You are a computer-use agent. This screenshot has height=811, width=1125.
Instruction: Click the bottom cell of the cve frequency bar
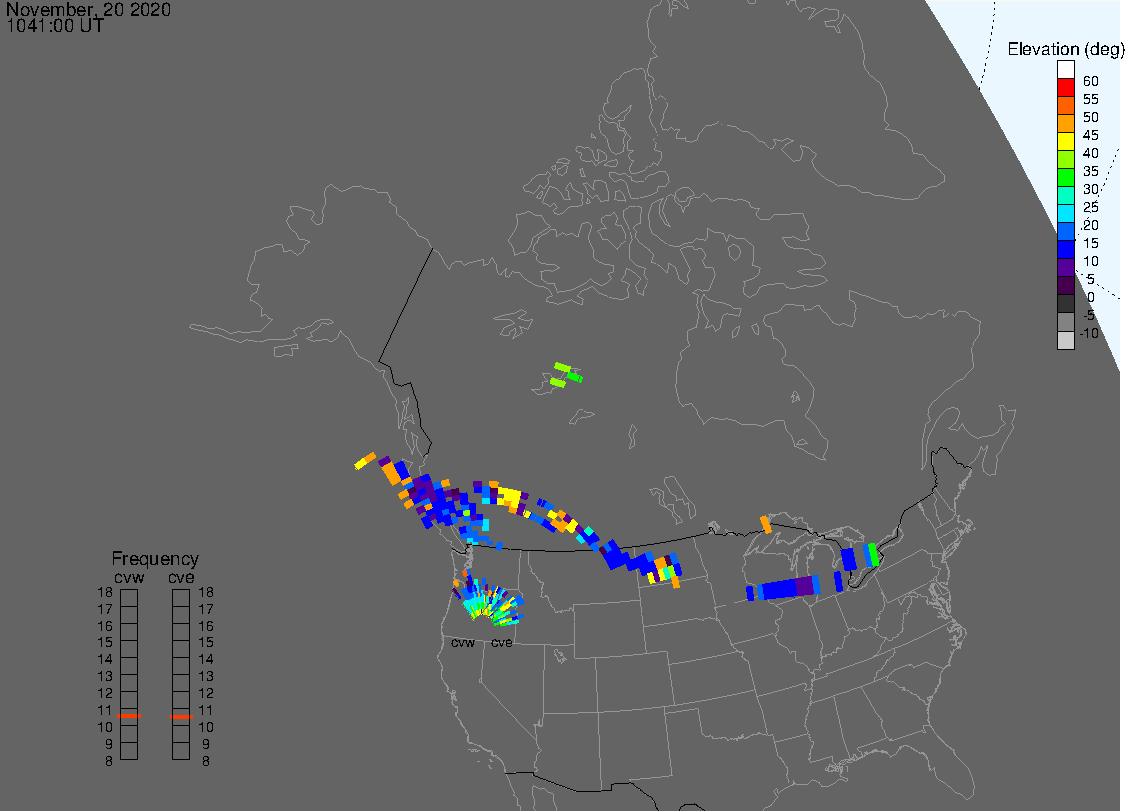[x=181, y=751]
